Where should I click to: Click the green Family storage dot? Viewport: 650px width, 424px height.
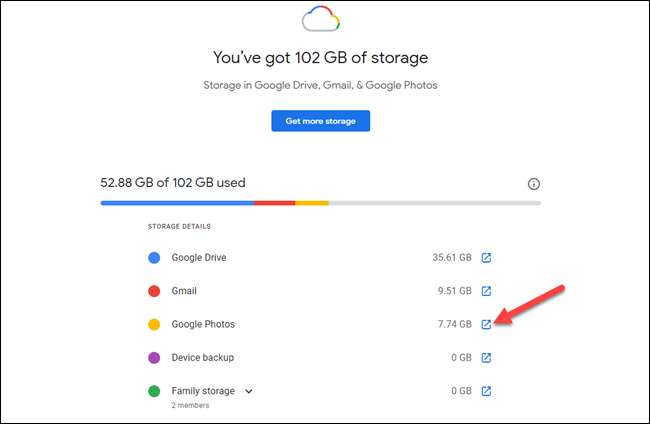click(155, 391)
